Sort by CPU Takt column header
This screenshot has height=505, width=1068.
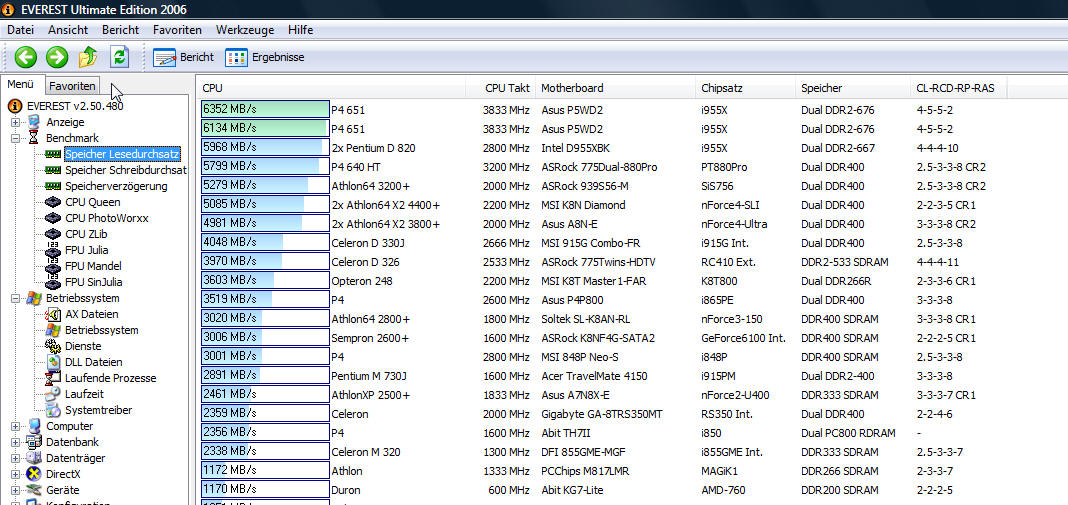[x=501, y=88]
